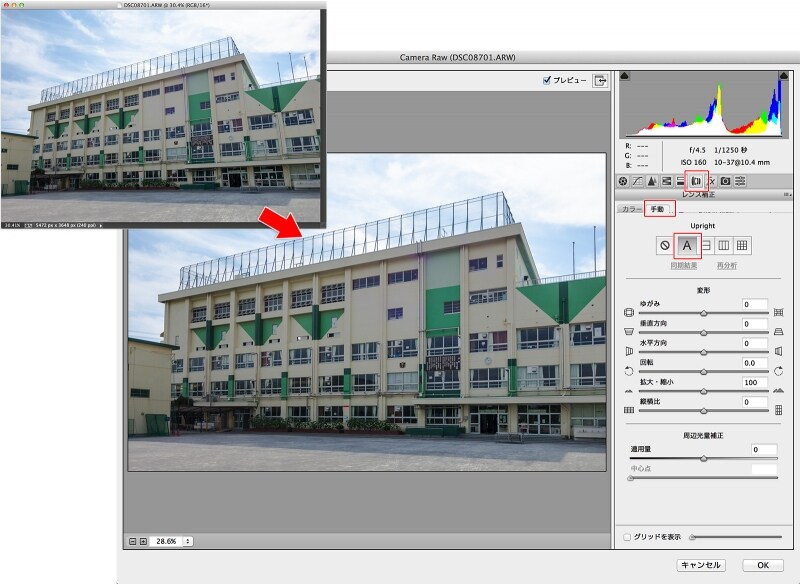
Task: Click the 回転 slider handle
Action: 704,372
